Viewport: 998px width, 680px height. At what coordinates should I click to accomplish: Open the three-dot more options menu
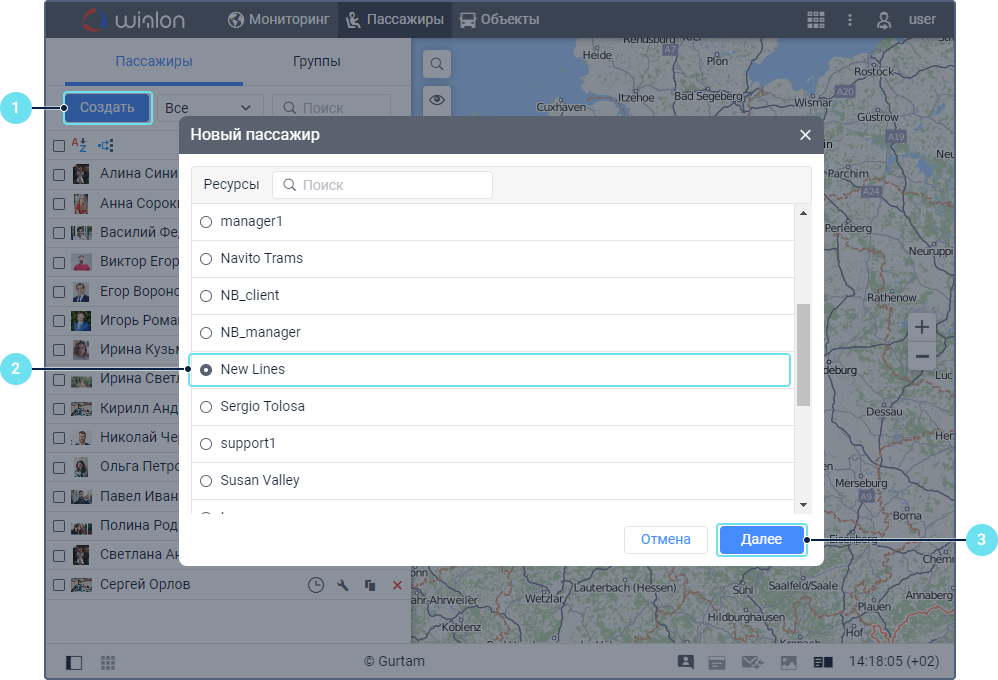[850, 19]
